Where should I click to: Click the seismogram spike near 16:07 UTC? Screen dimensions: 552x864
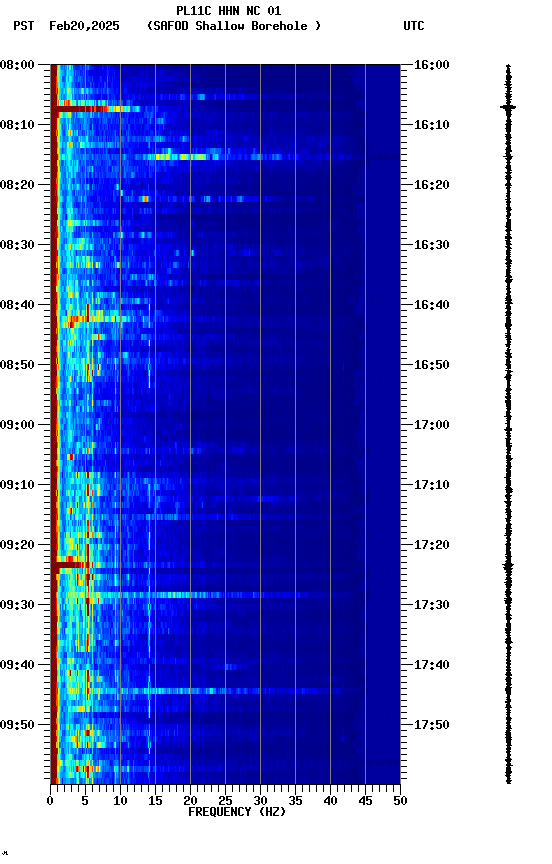[x=508, y=107]
